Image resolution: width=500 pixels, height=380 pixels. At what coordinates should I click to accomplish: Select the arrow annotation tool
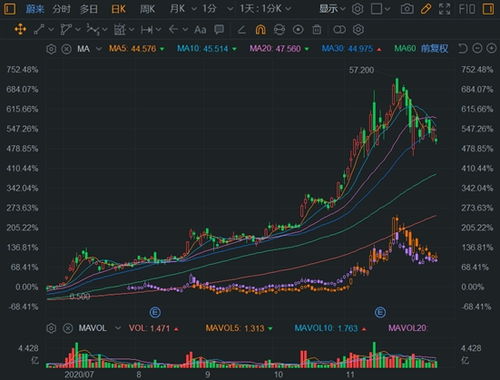point(173,30)
